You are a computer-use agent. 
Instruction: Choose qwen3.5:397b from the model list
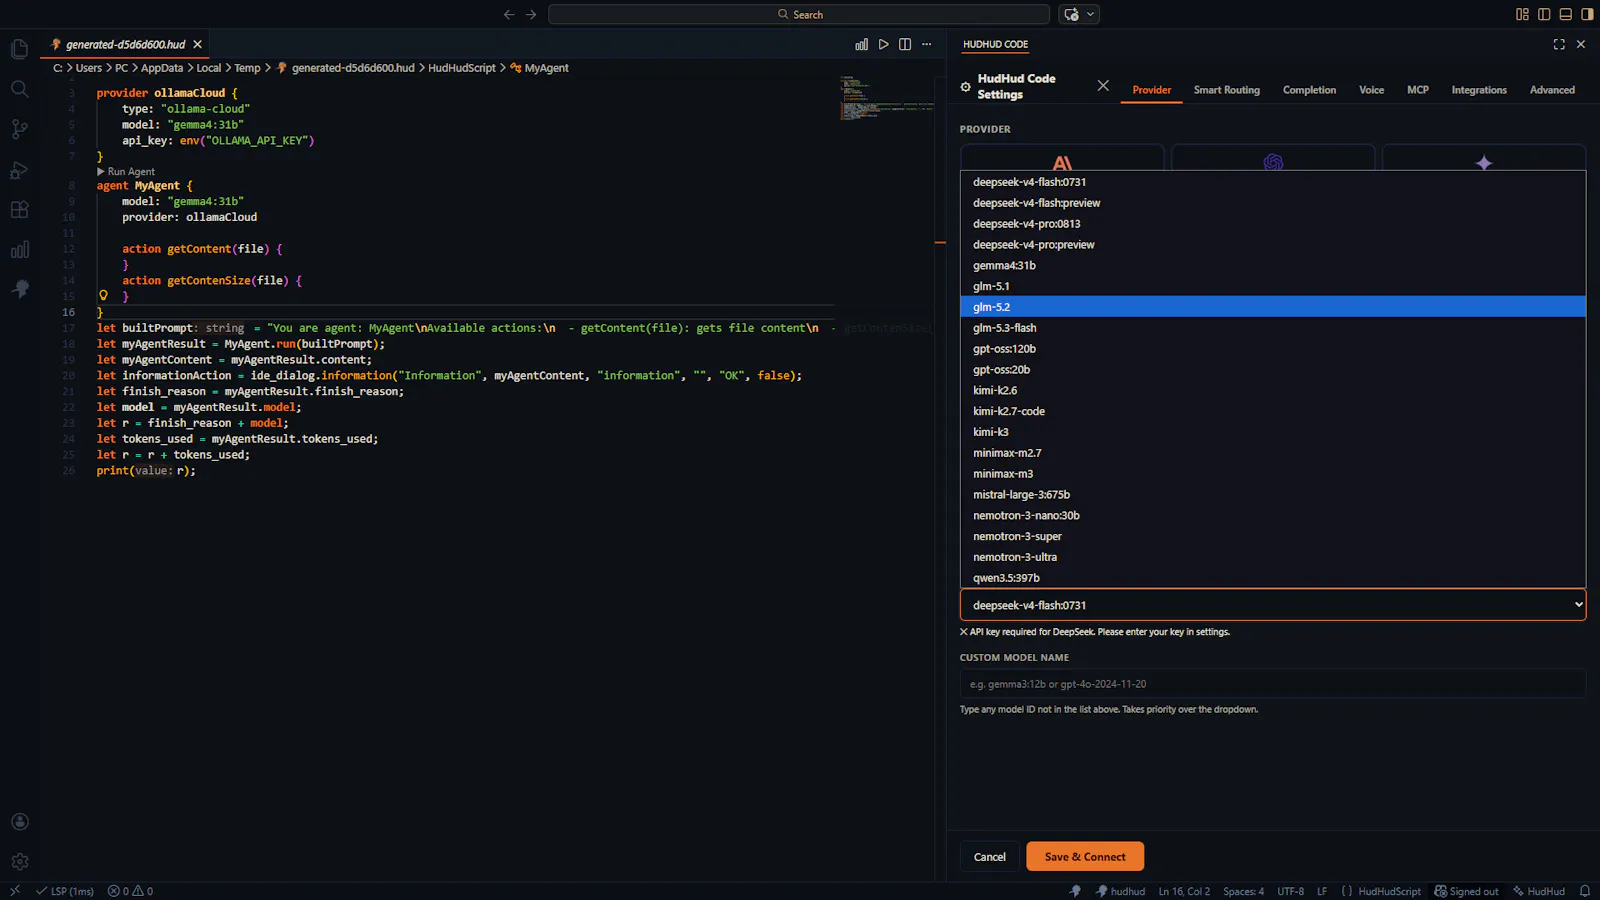1273,578
